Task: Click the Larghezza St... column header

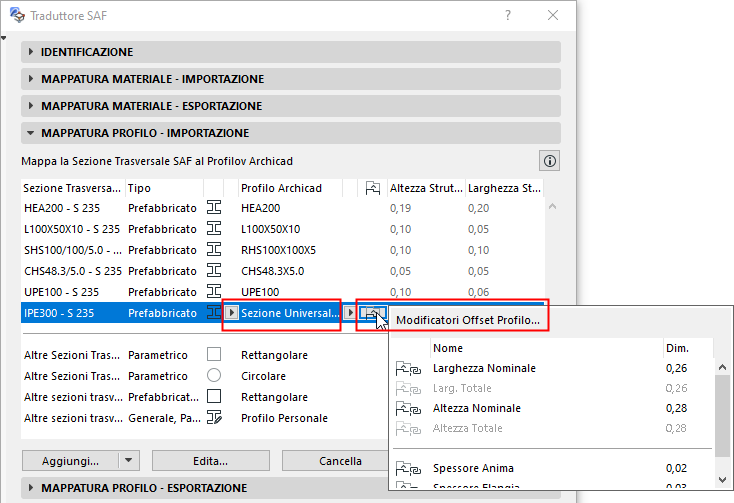Action: click(x=505, y=188)
